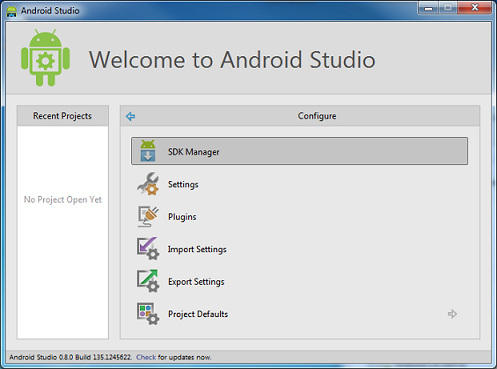Close the Android Studio window
Image resolution: width=497 pixels, height=369 pixels.
coord(475,7)
